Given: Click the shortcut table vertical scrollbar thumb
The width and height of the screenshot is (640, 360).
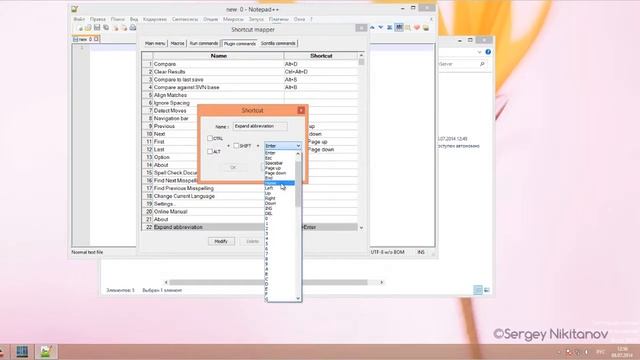Looking at the screenshot, I should pyautogui.click(x=361, y=62).
